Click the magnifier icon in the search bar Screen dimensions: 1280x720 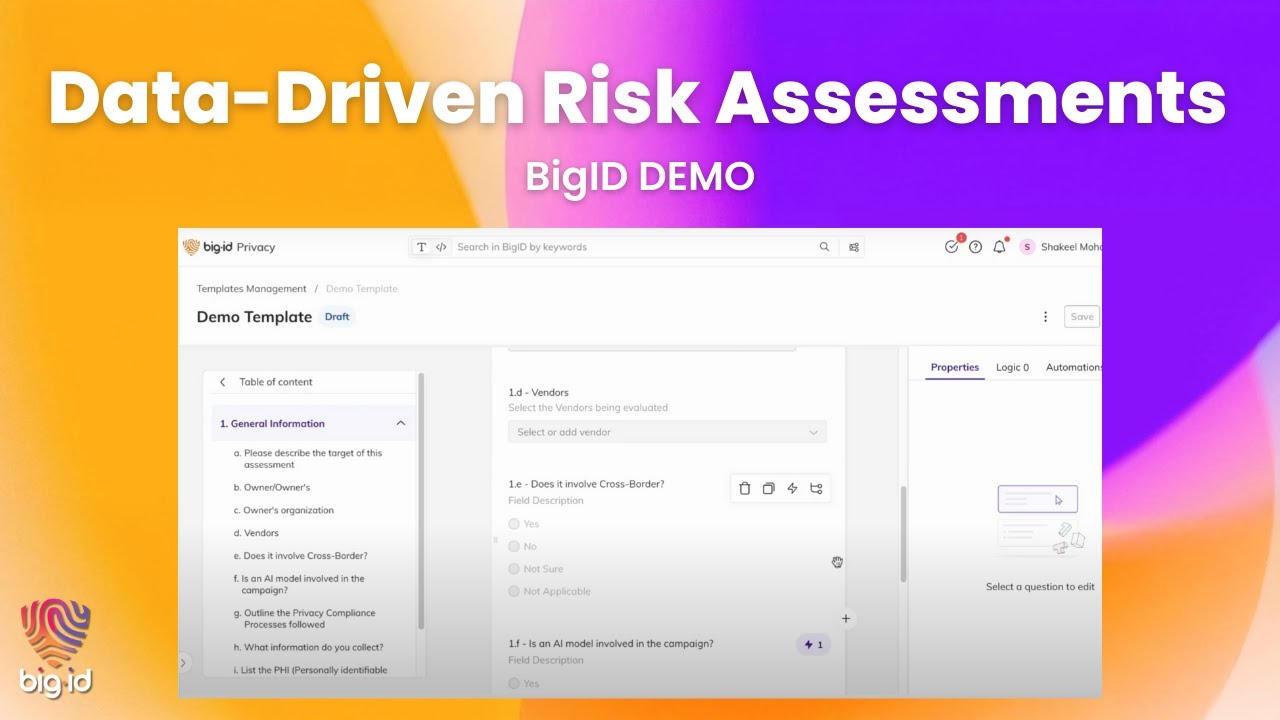click(824, 247)
